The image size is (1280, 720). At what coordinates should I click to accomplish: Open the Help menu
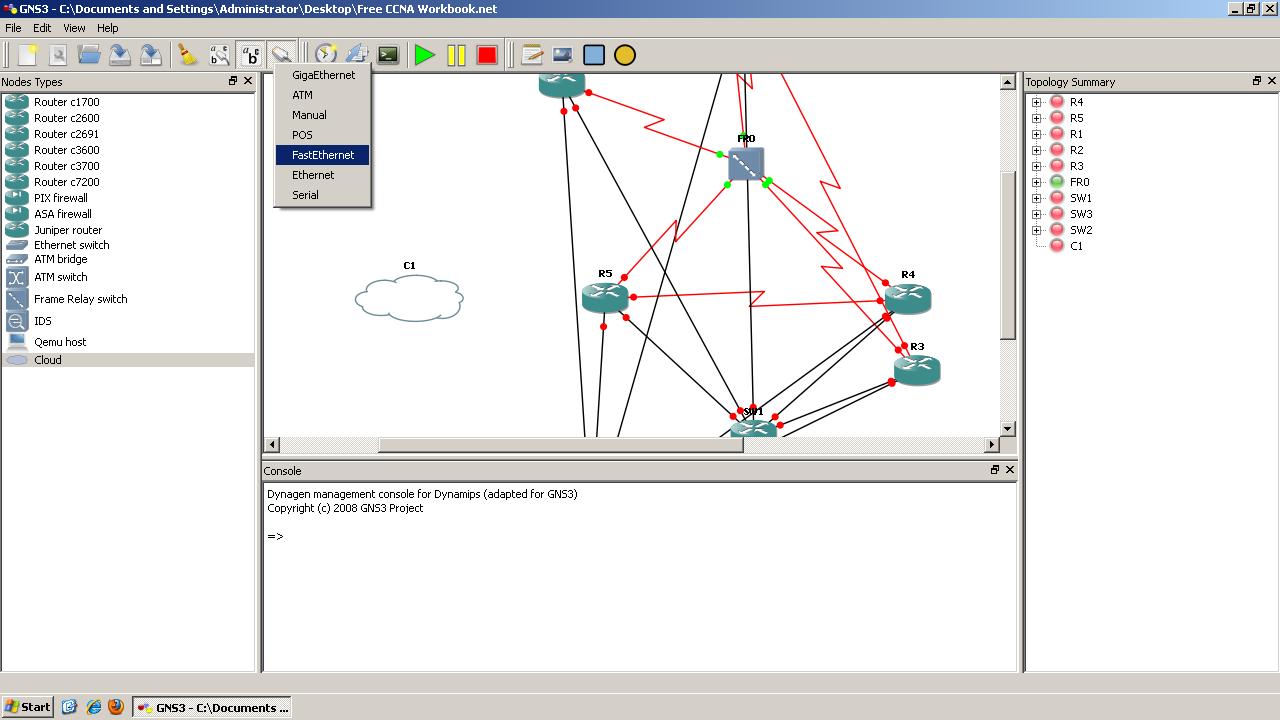[x=107, y=28]
